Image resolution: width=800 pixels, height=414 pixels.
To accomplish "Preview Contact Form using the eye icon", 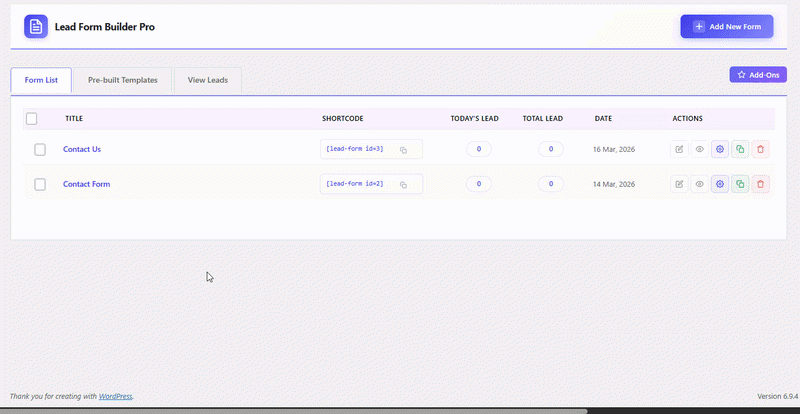I will click(700, 184).
